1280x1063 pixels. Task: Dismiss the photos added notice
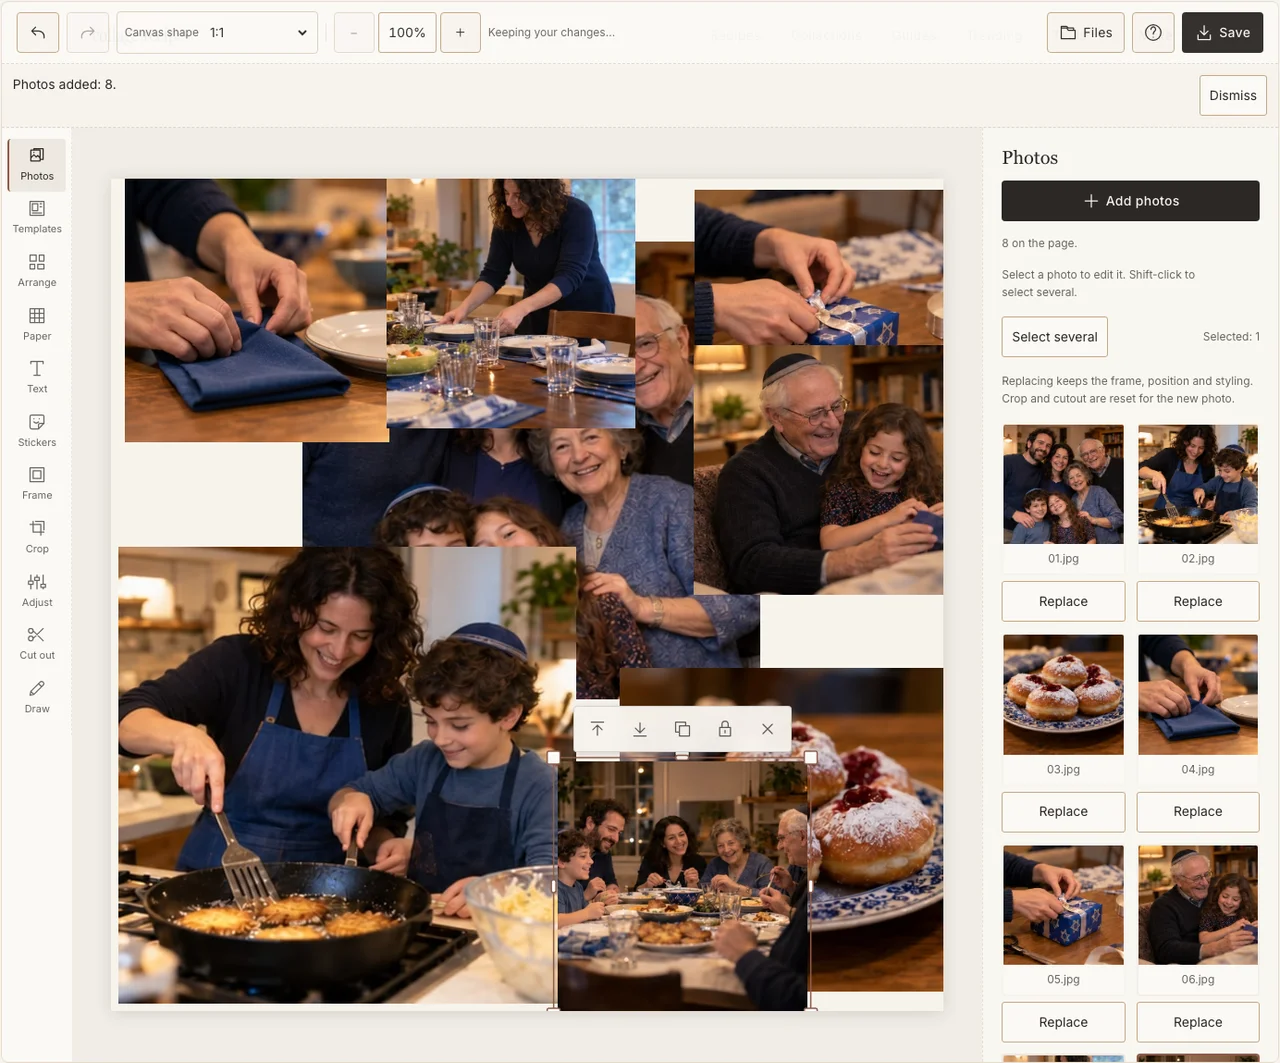click(1233, 96)
